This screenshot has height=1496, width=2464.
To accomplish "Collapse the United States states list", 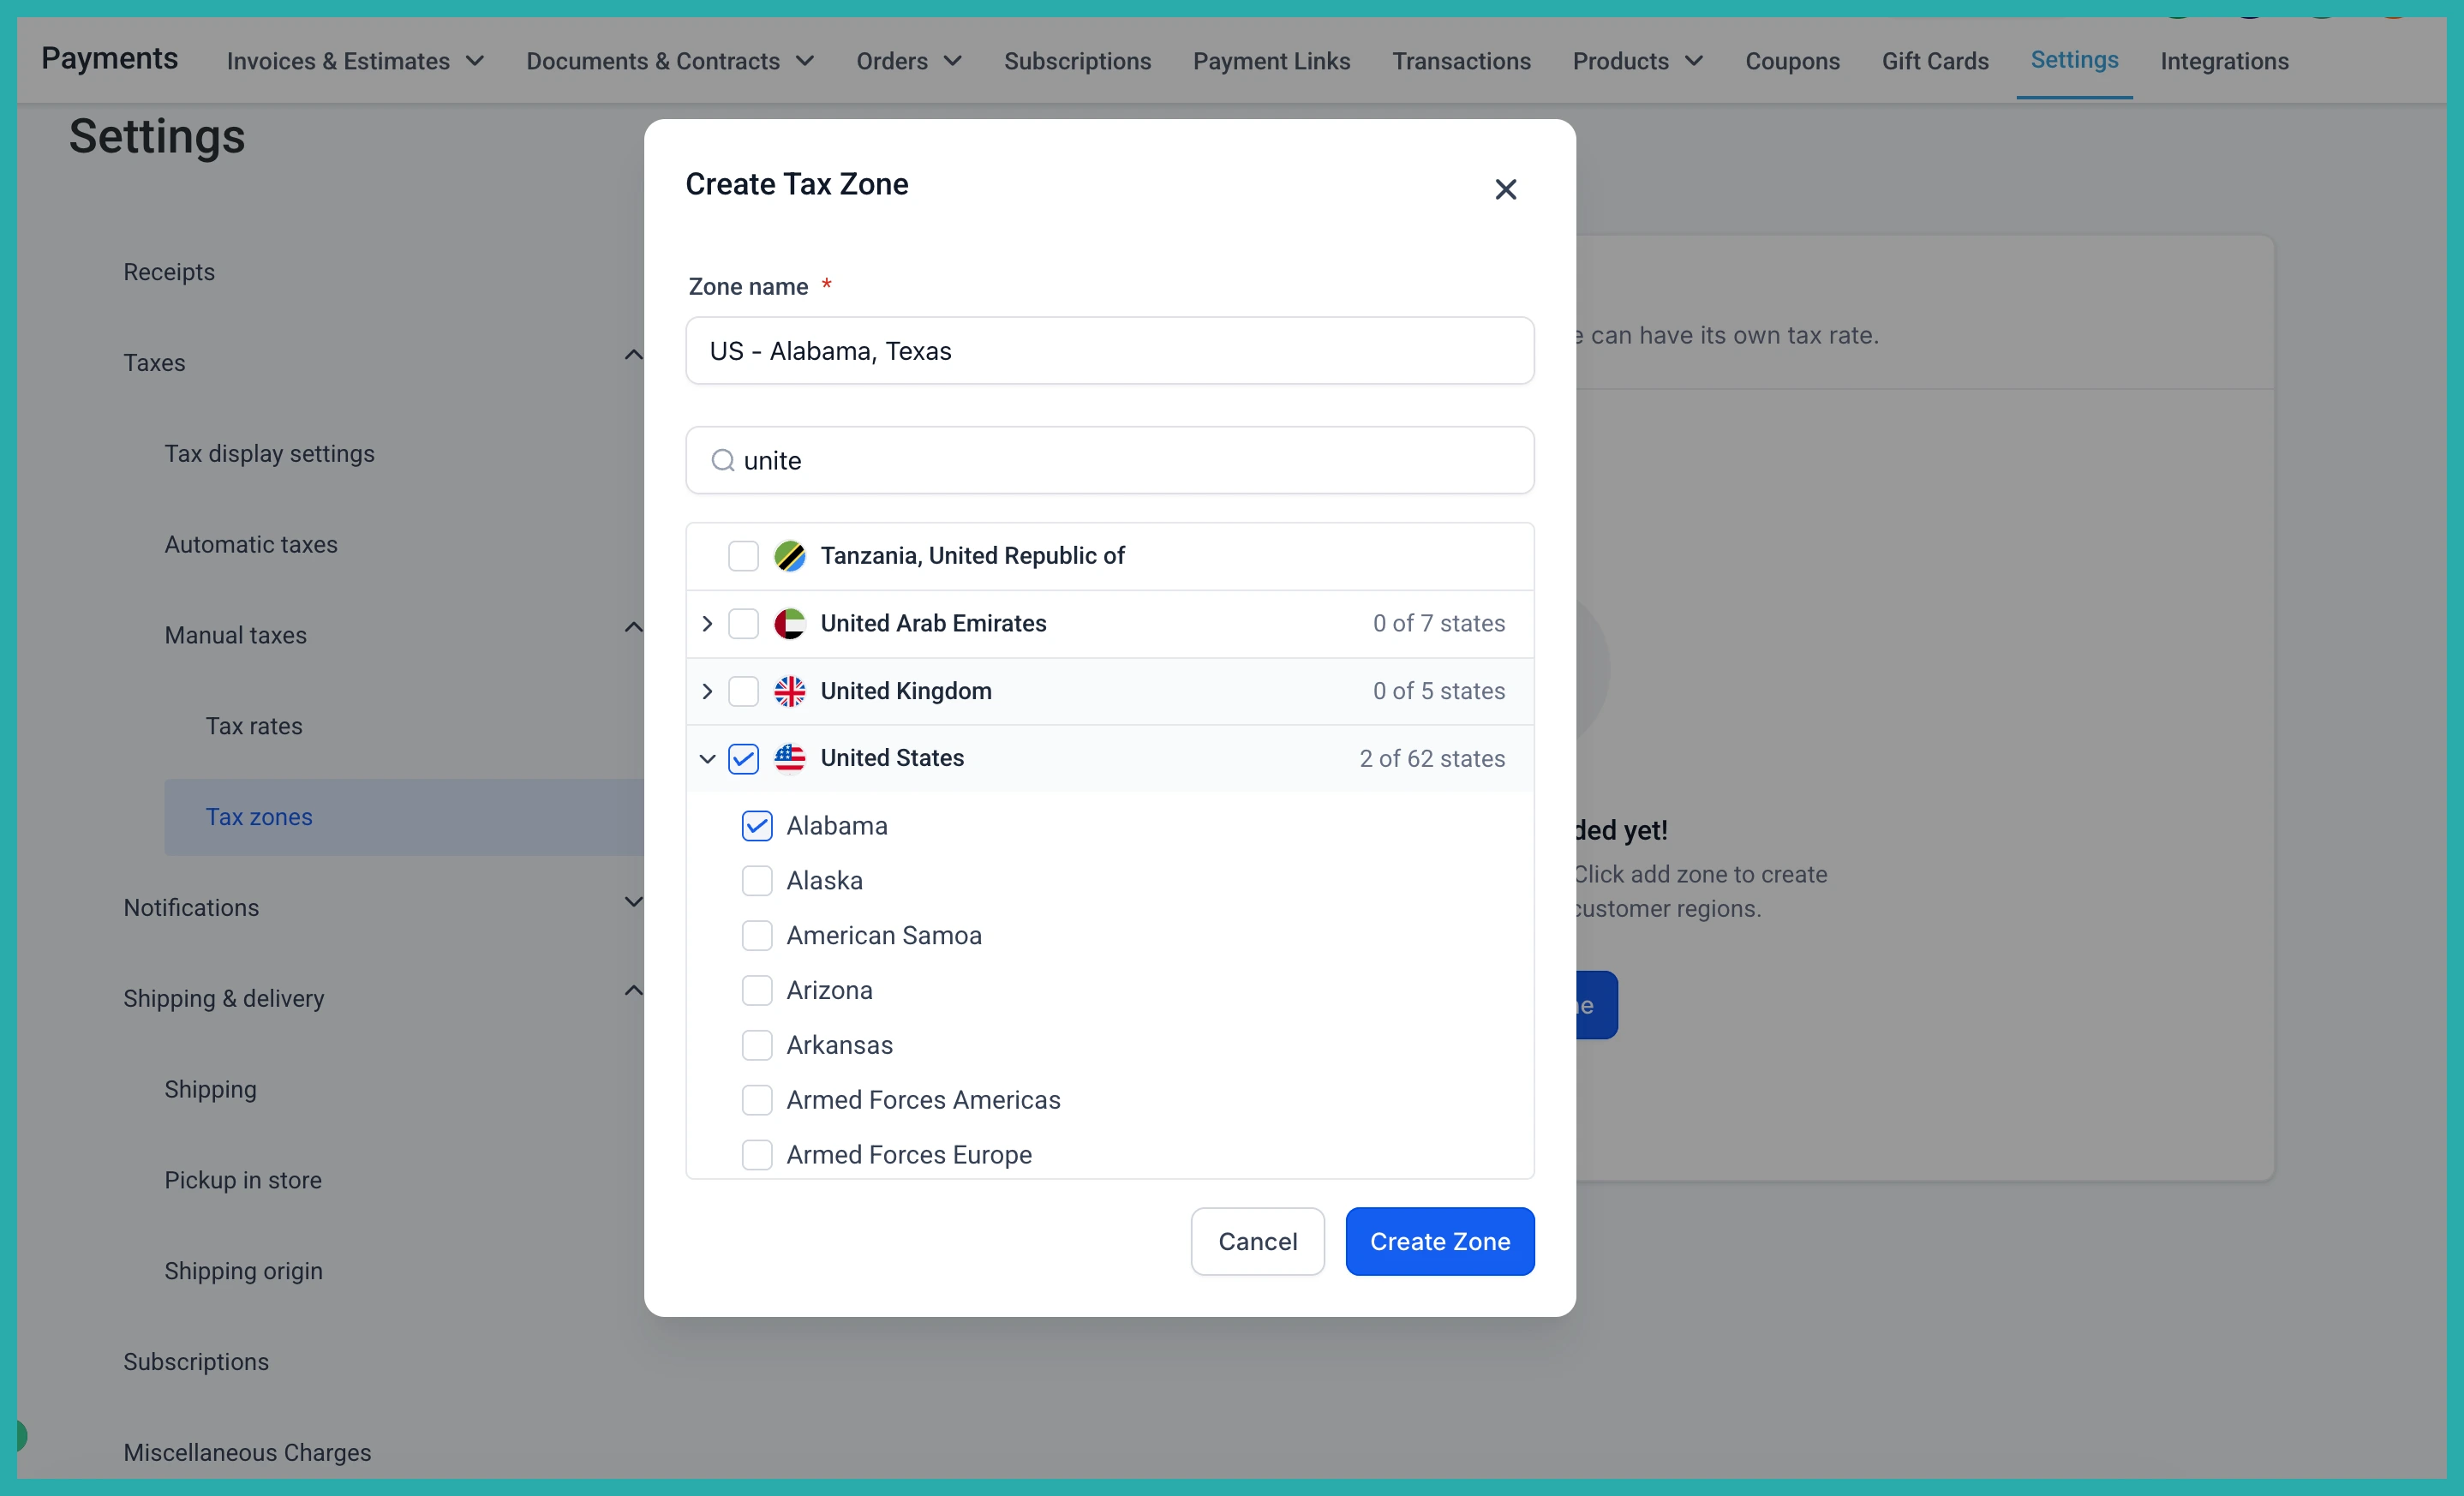I will coord(707,759).
